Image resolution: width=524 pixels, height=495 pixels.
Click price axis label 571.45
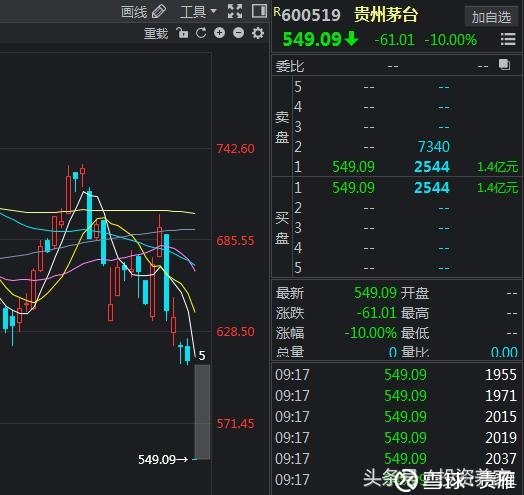tap(235, 423)
